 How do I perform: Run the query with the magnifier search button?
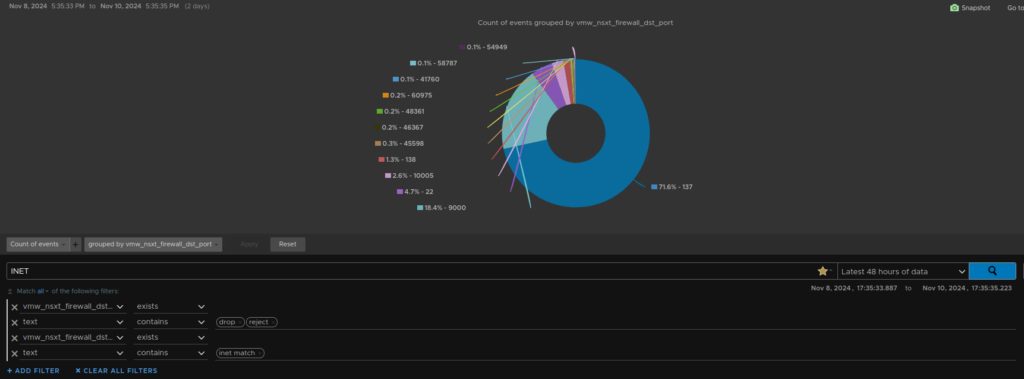pyautogui.click(x=992, y=271)
